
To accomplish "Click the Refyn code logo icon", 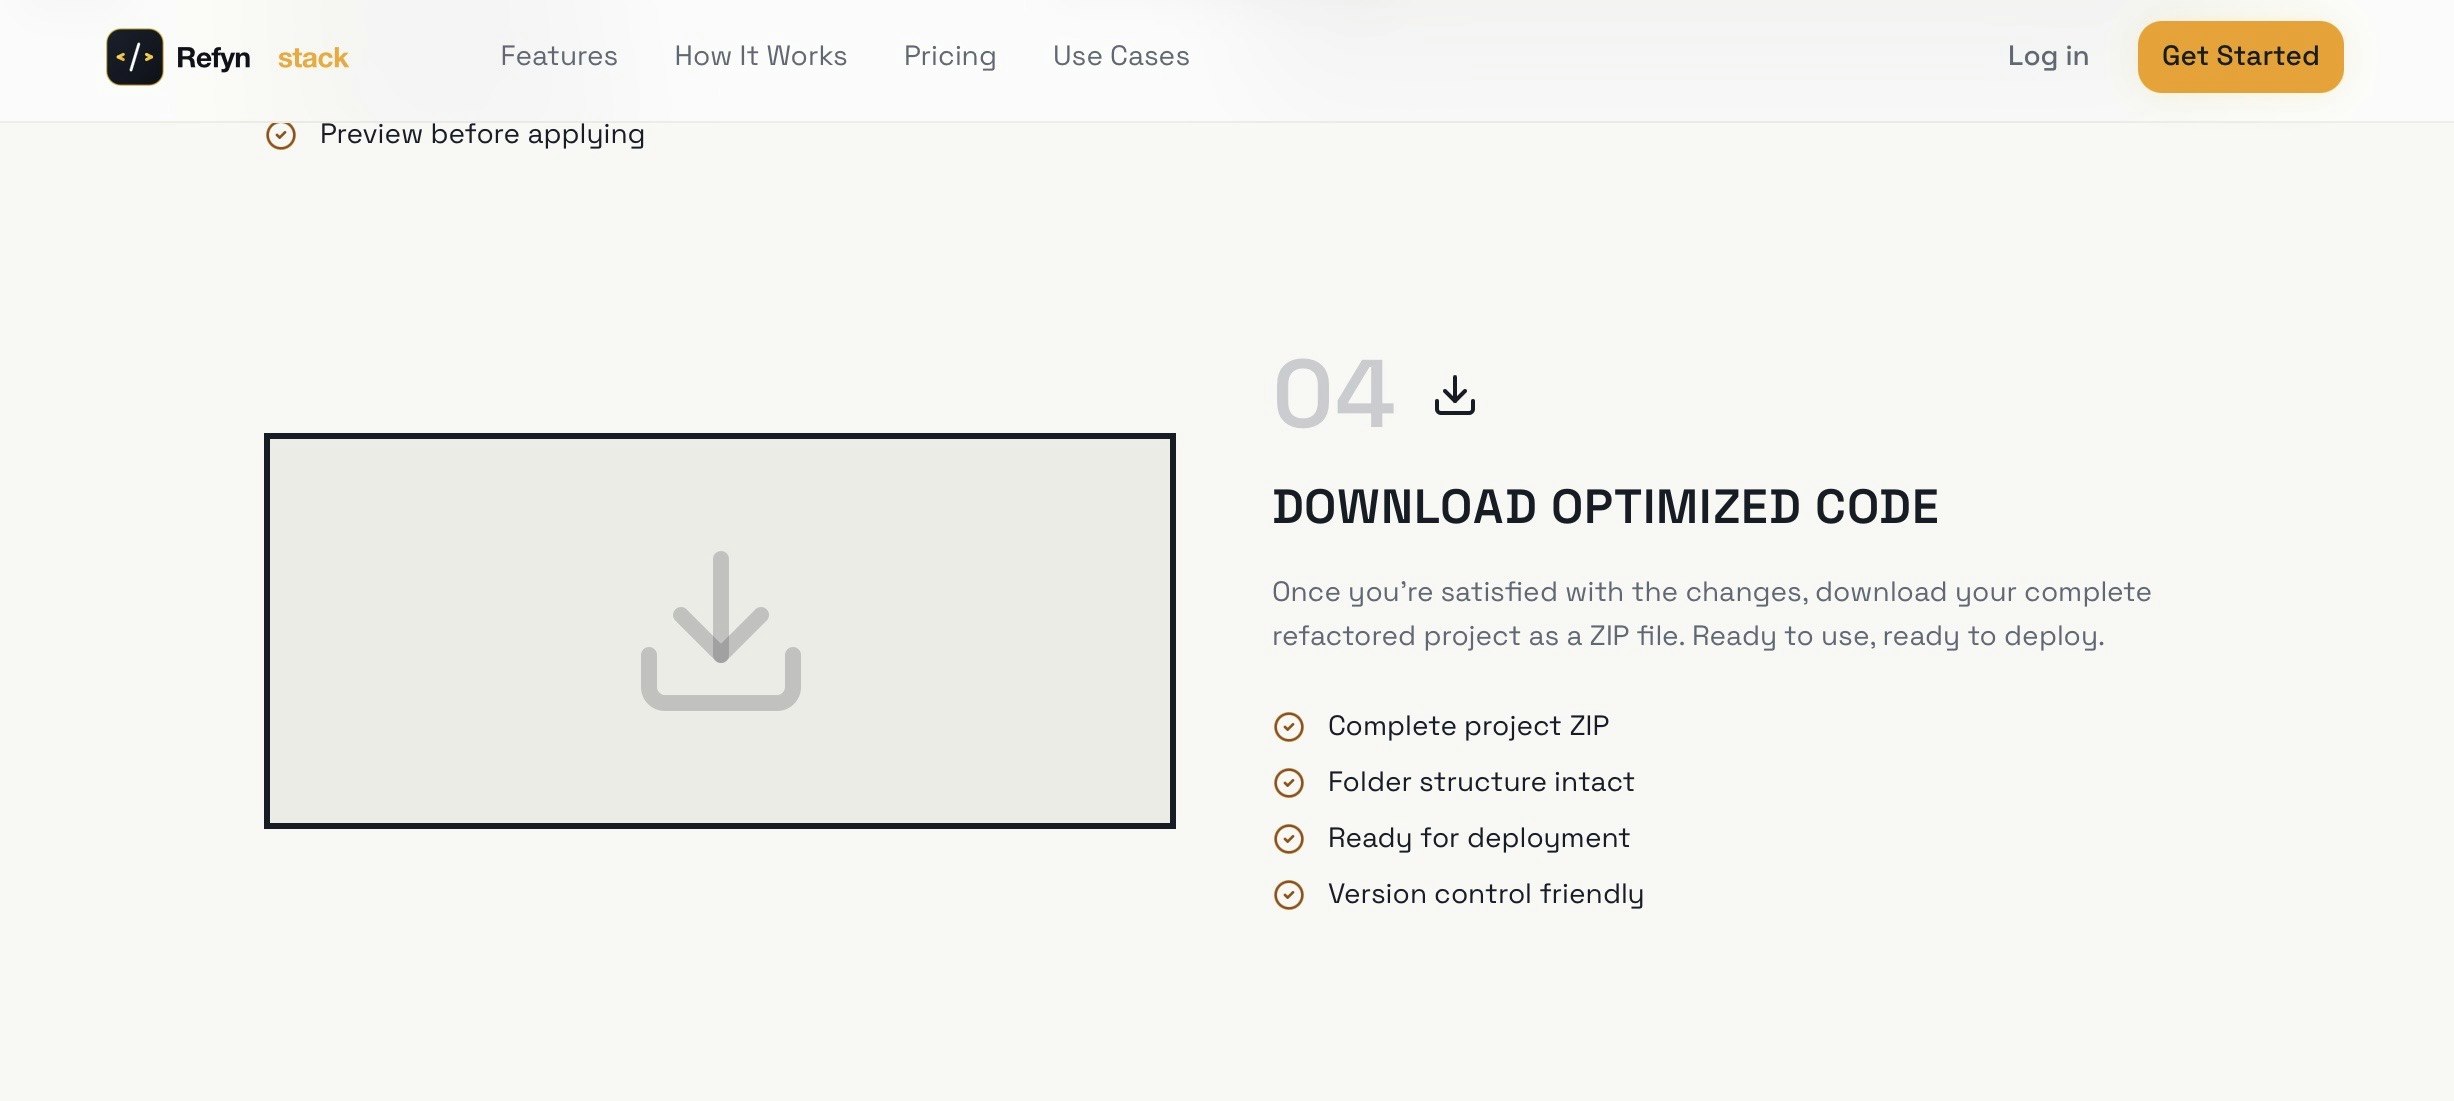I will click(135, 57).
